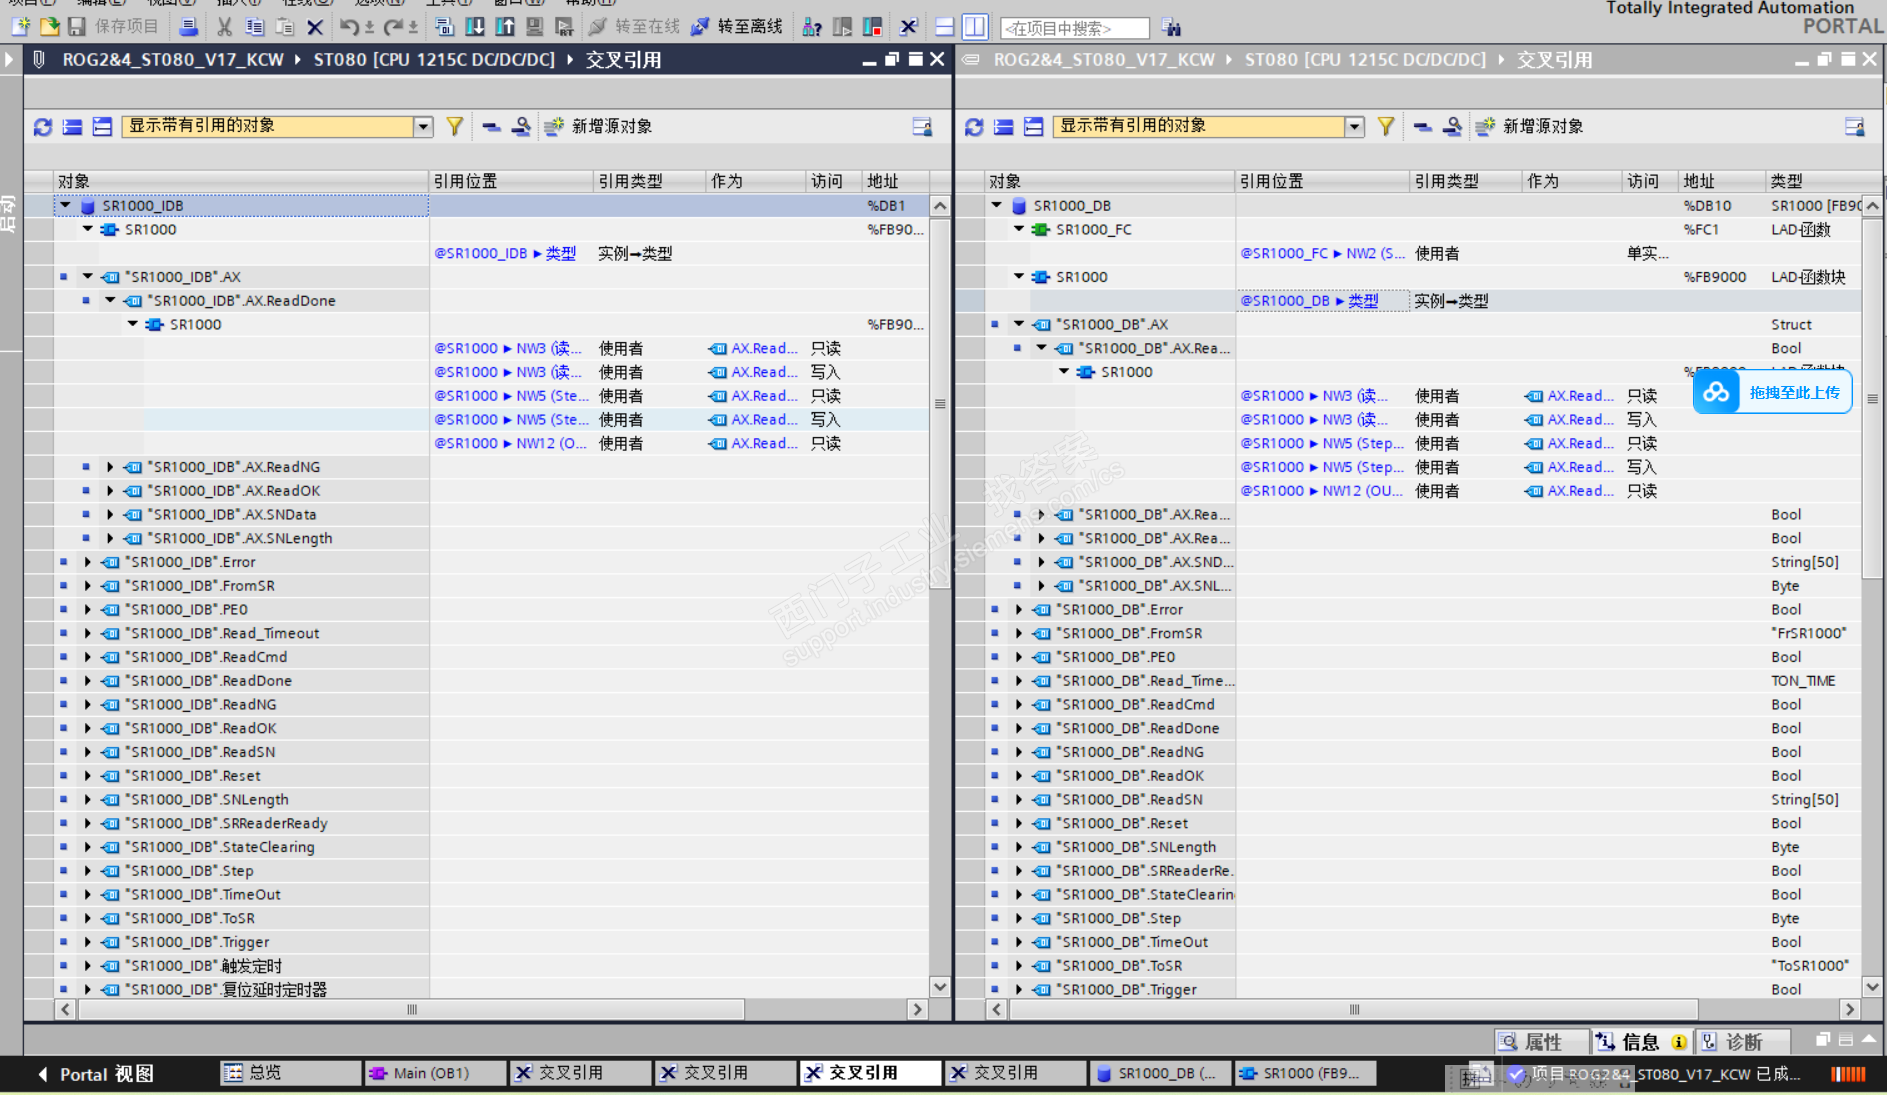Click the 引用位置 column header in left pane
The width and height of the screenshot is (1887, 1095).
pyautogui.click(x=511, y=181)
